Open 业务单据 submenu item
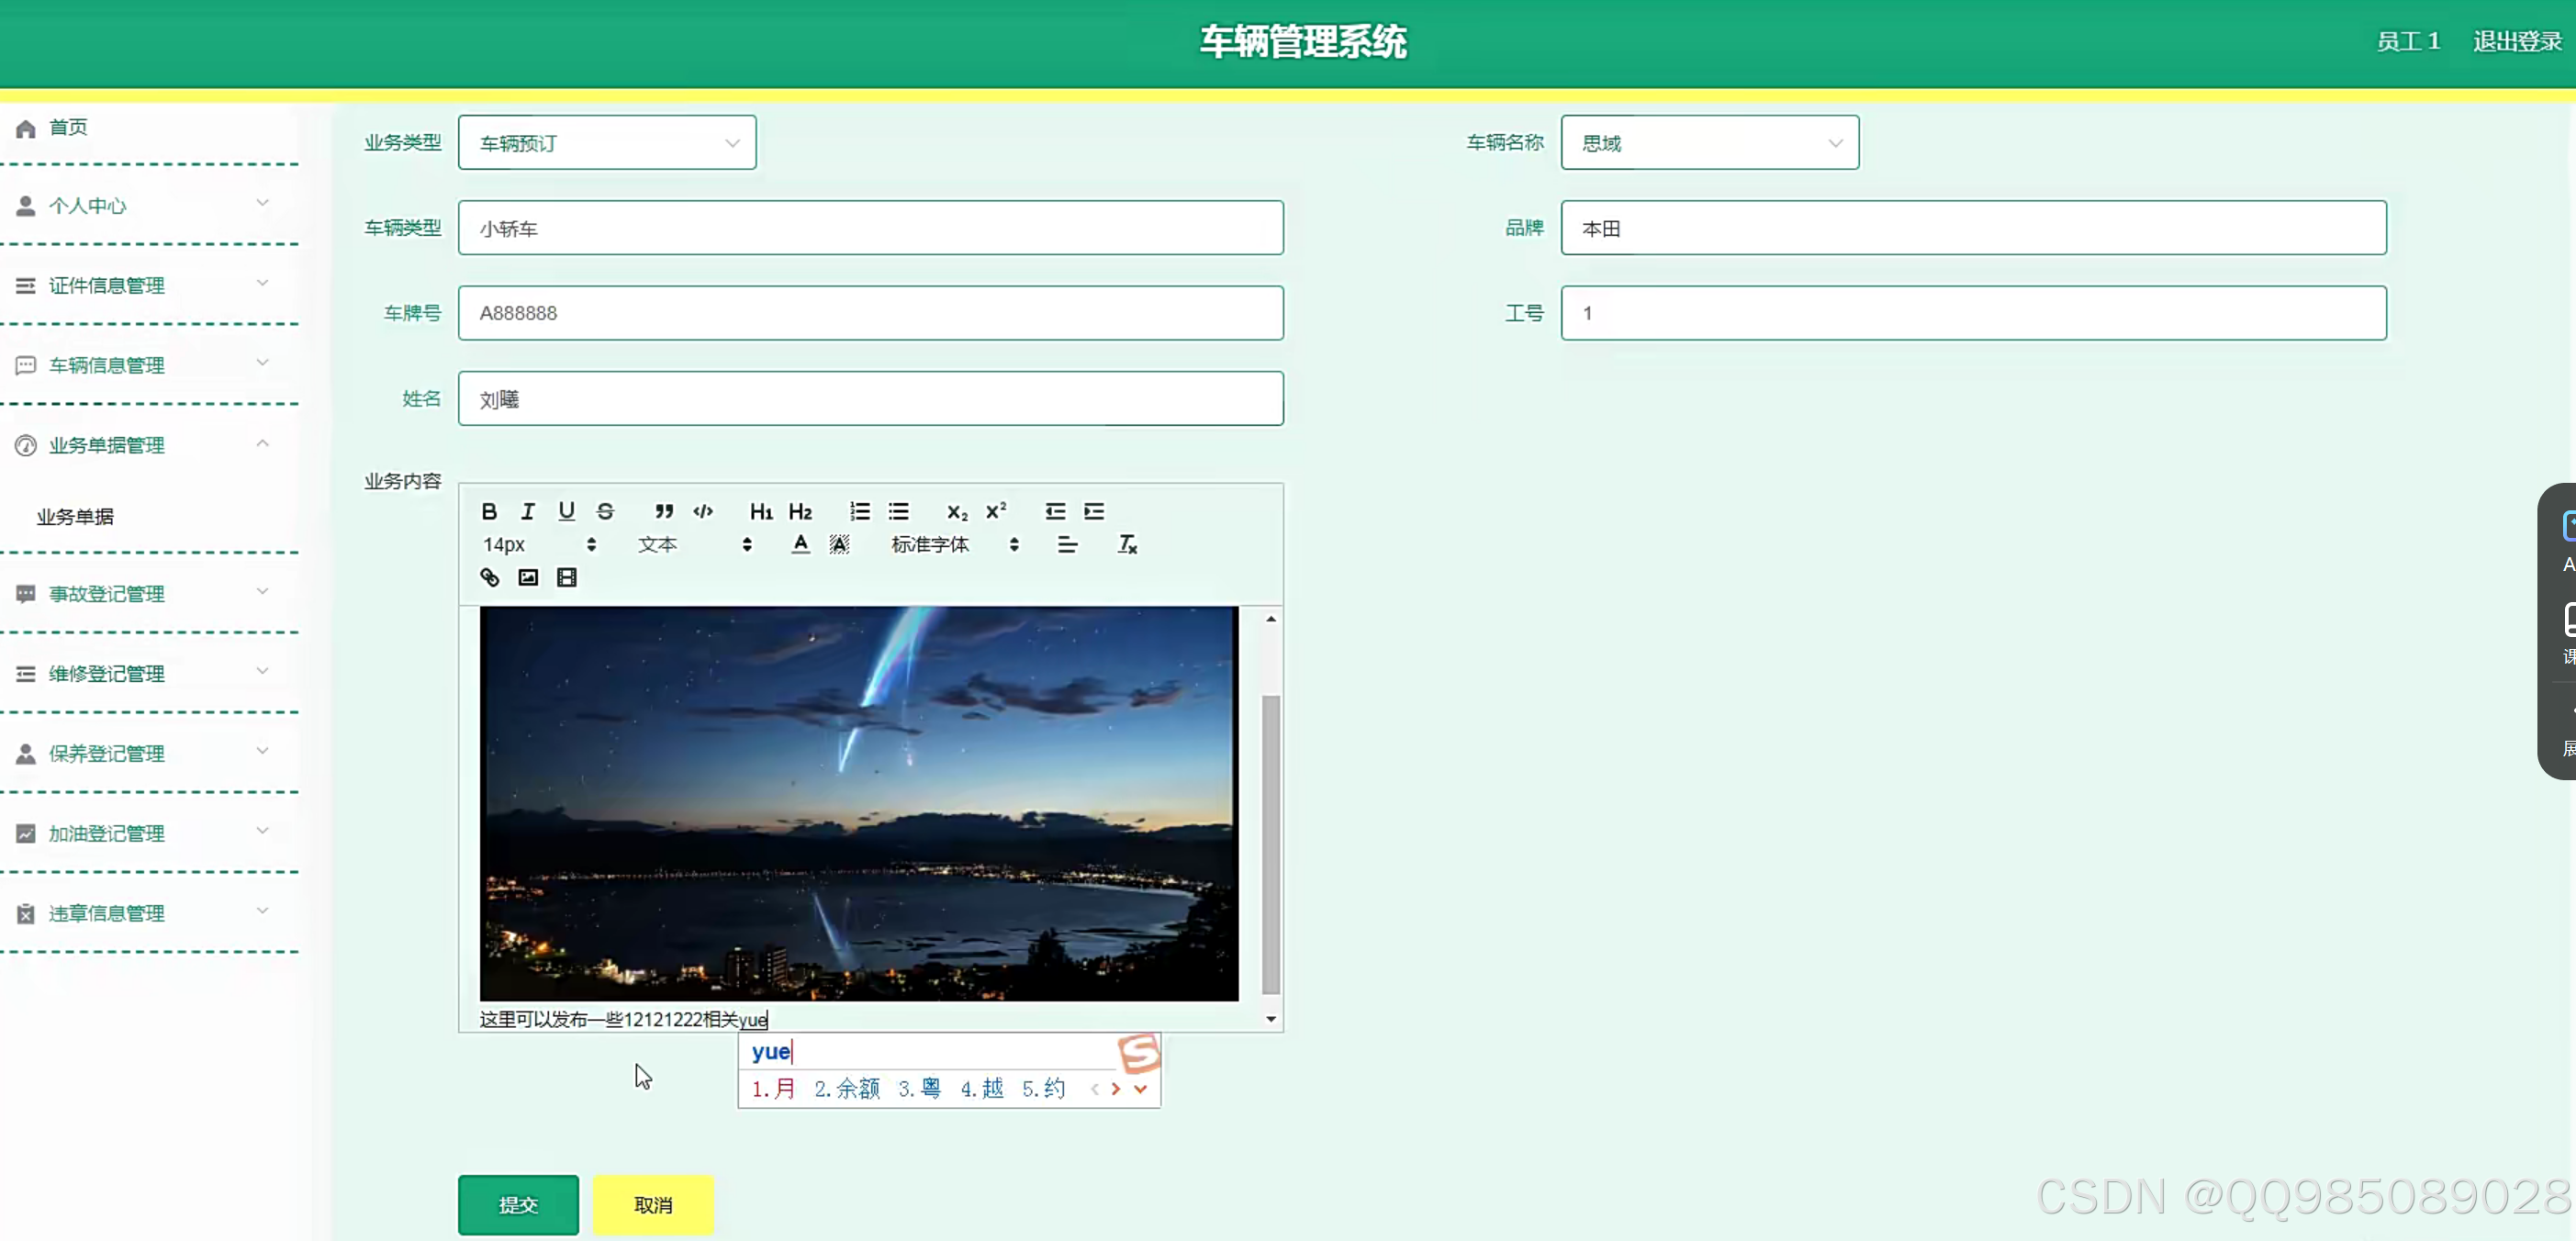 (76, 517)
